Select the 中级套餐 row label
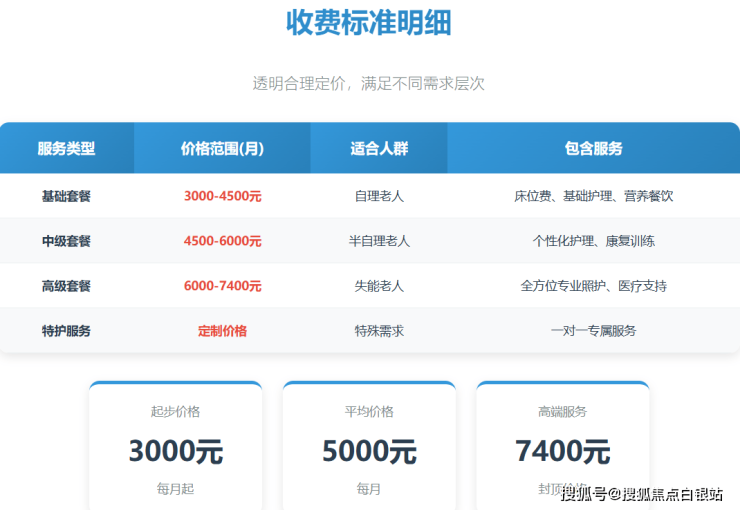740x510 pixels. click(66, 241)
